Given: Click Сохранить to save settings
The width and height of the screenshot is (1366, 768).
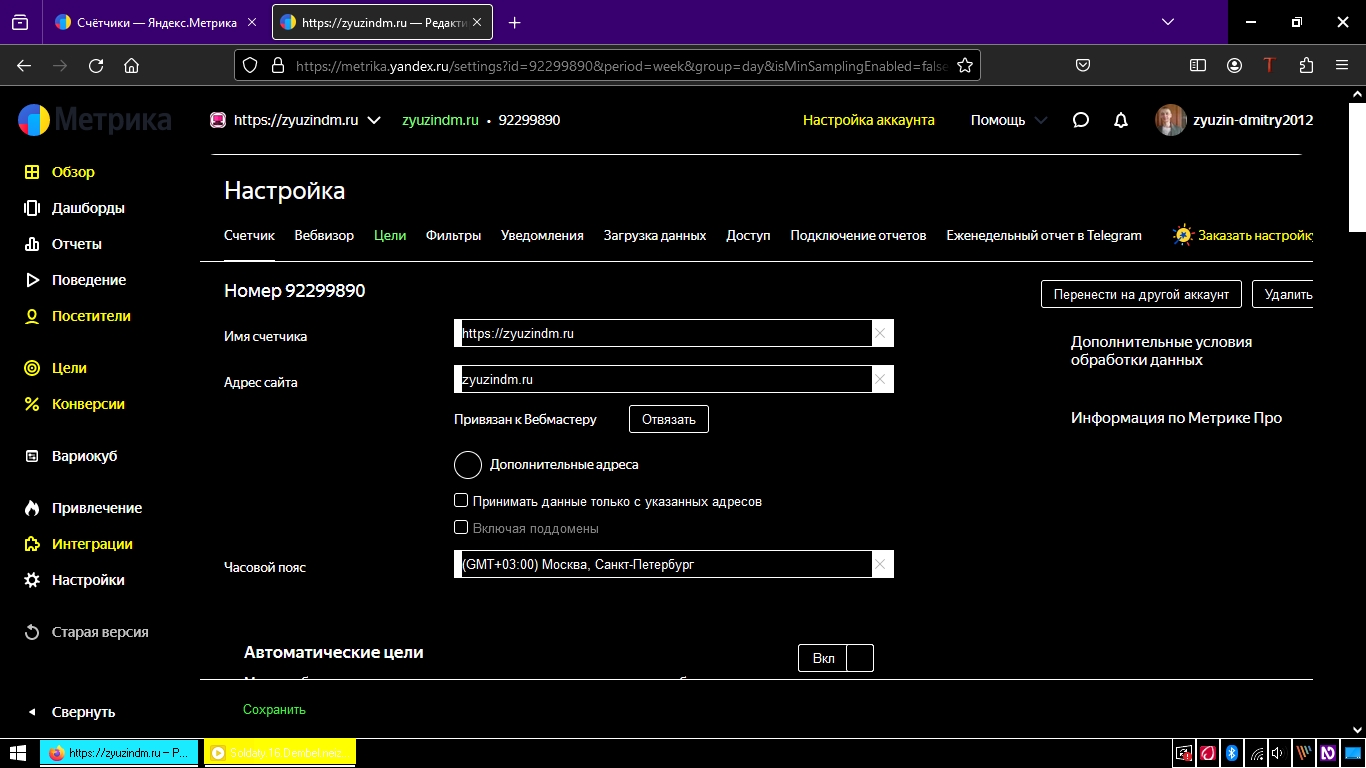Looking at the screenshot, I should 274,709.
